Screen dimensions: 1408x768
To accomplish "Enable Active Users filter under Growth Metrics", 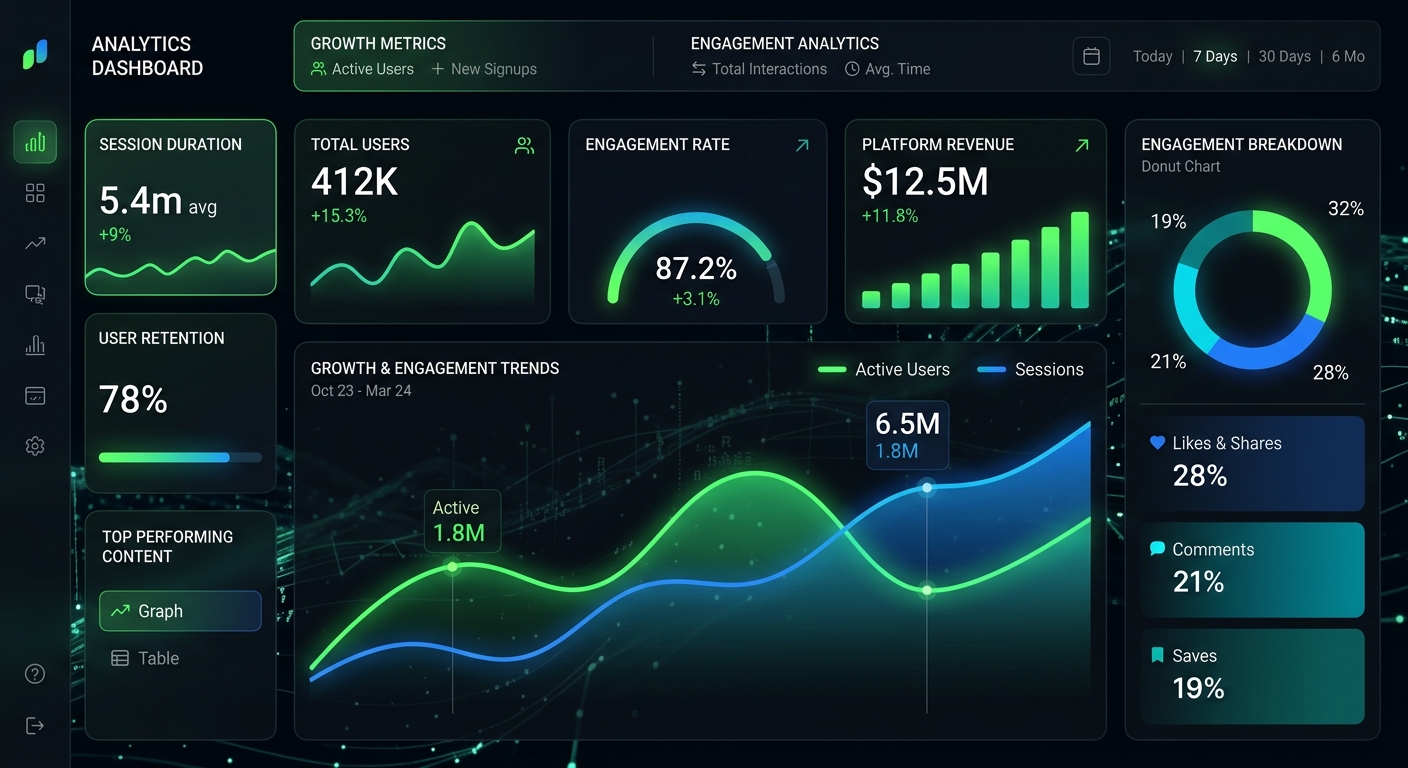I will 363,69.
